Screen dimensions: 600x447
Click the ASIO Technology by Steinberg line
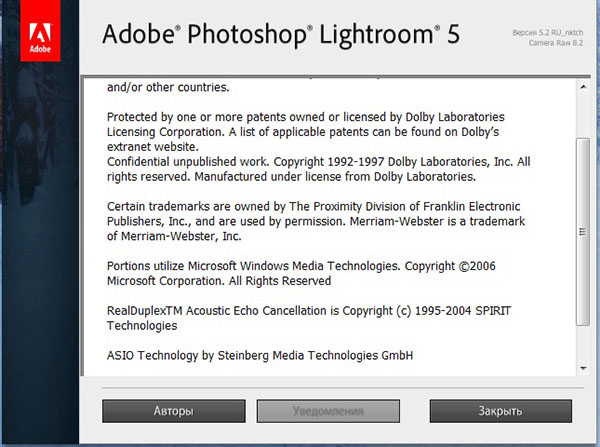tap(259, 355)
